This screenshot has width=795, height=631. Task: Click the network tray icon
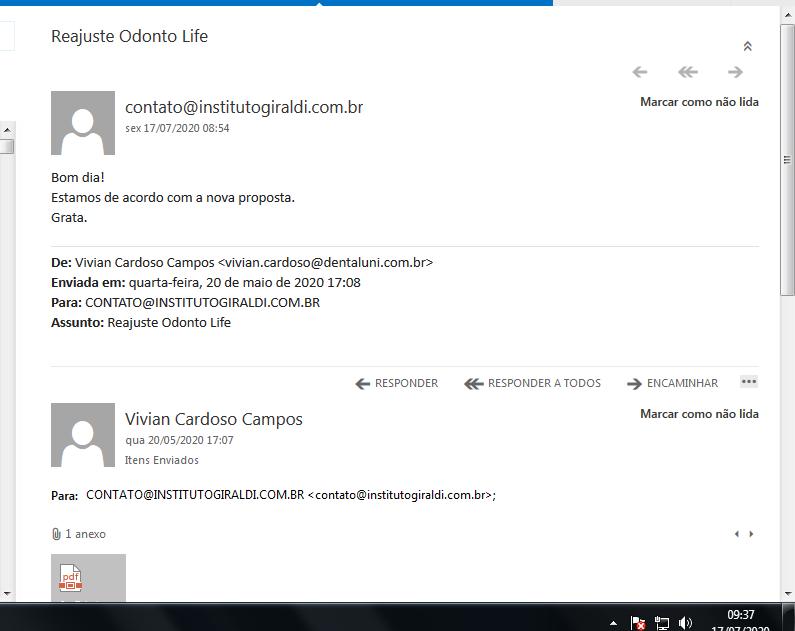click(x=662, y=623)
